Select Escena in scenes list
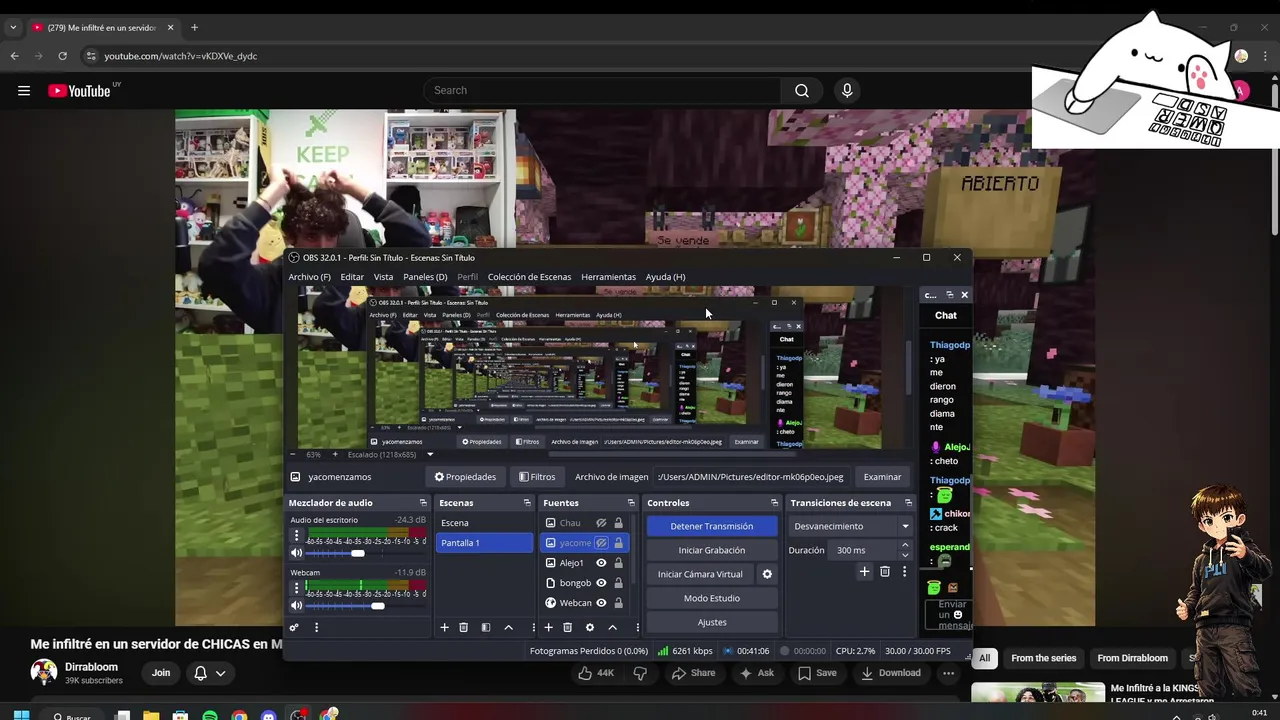The width and height of the screenshot is (1280, 720). [485, 523]
